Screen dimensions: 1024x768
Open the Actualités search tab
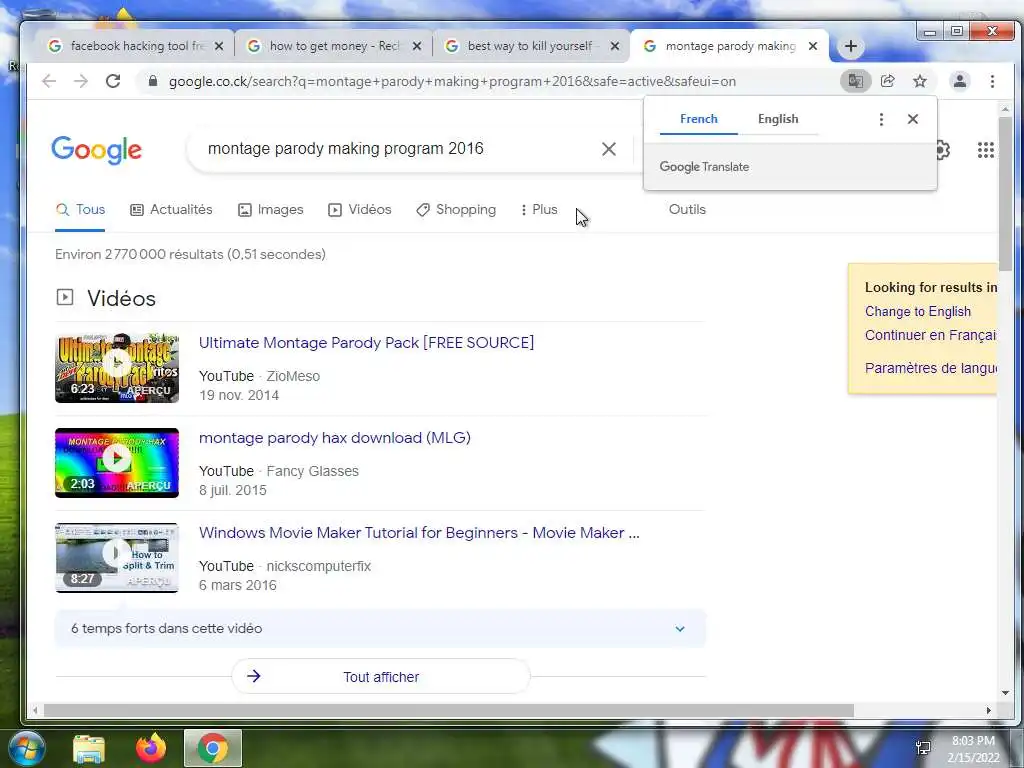click(x=171, y=210)
